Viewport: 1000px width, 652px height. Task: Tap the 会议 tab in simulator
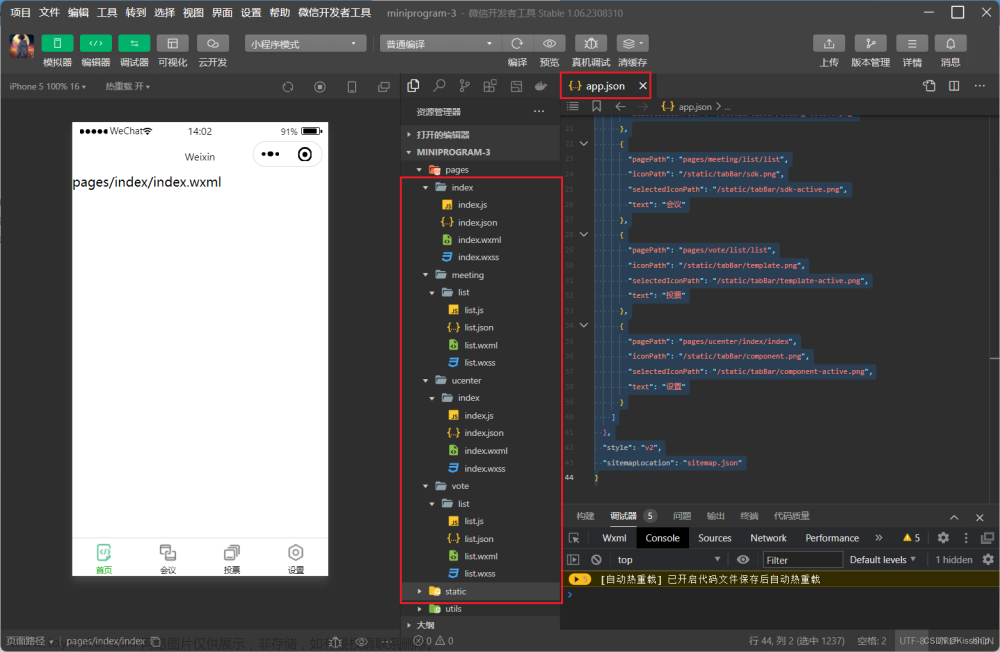click(x=168, y=558)
